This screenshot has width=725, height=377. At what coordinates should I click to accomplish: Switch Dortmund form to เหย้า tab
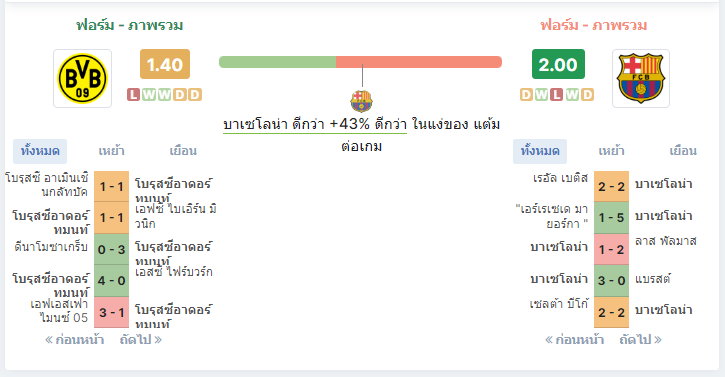[111, 151]
